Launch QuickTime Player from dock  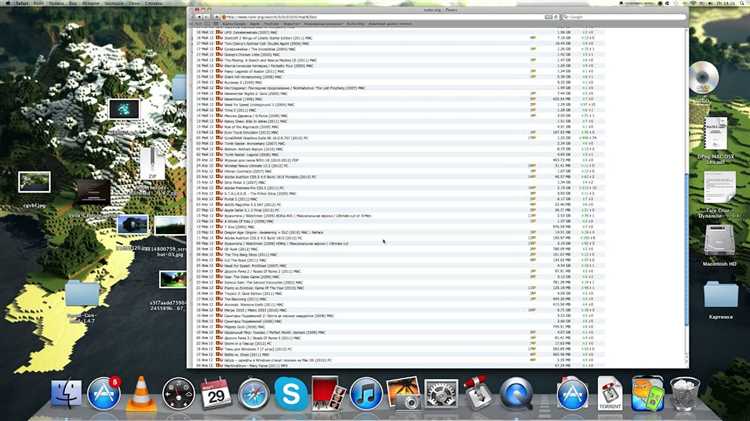[x=516, y=394]
